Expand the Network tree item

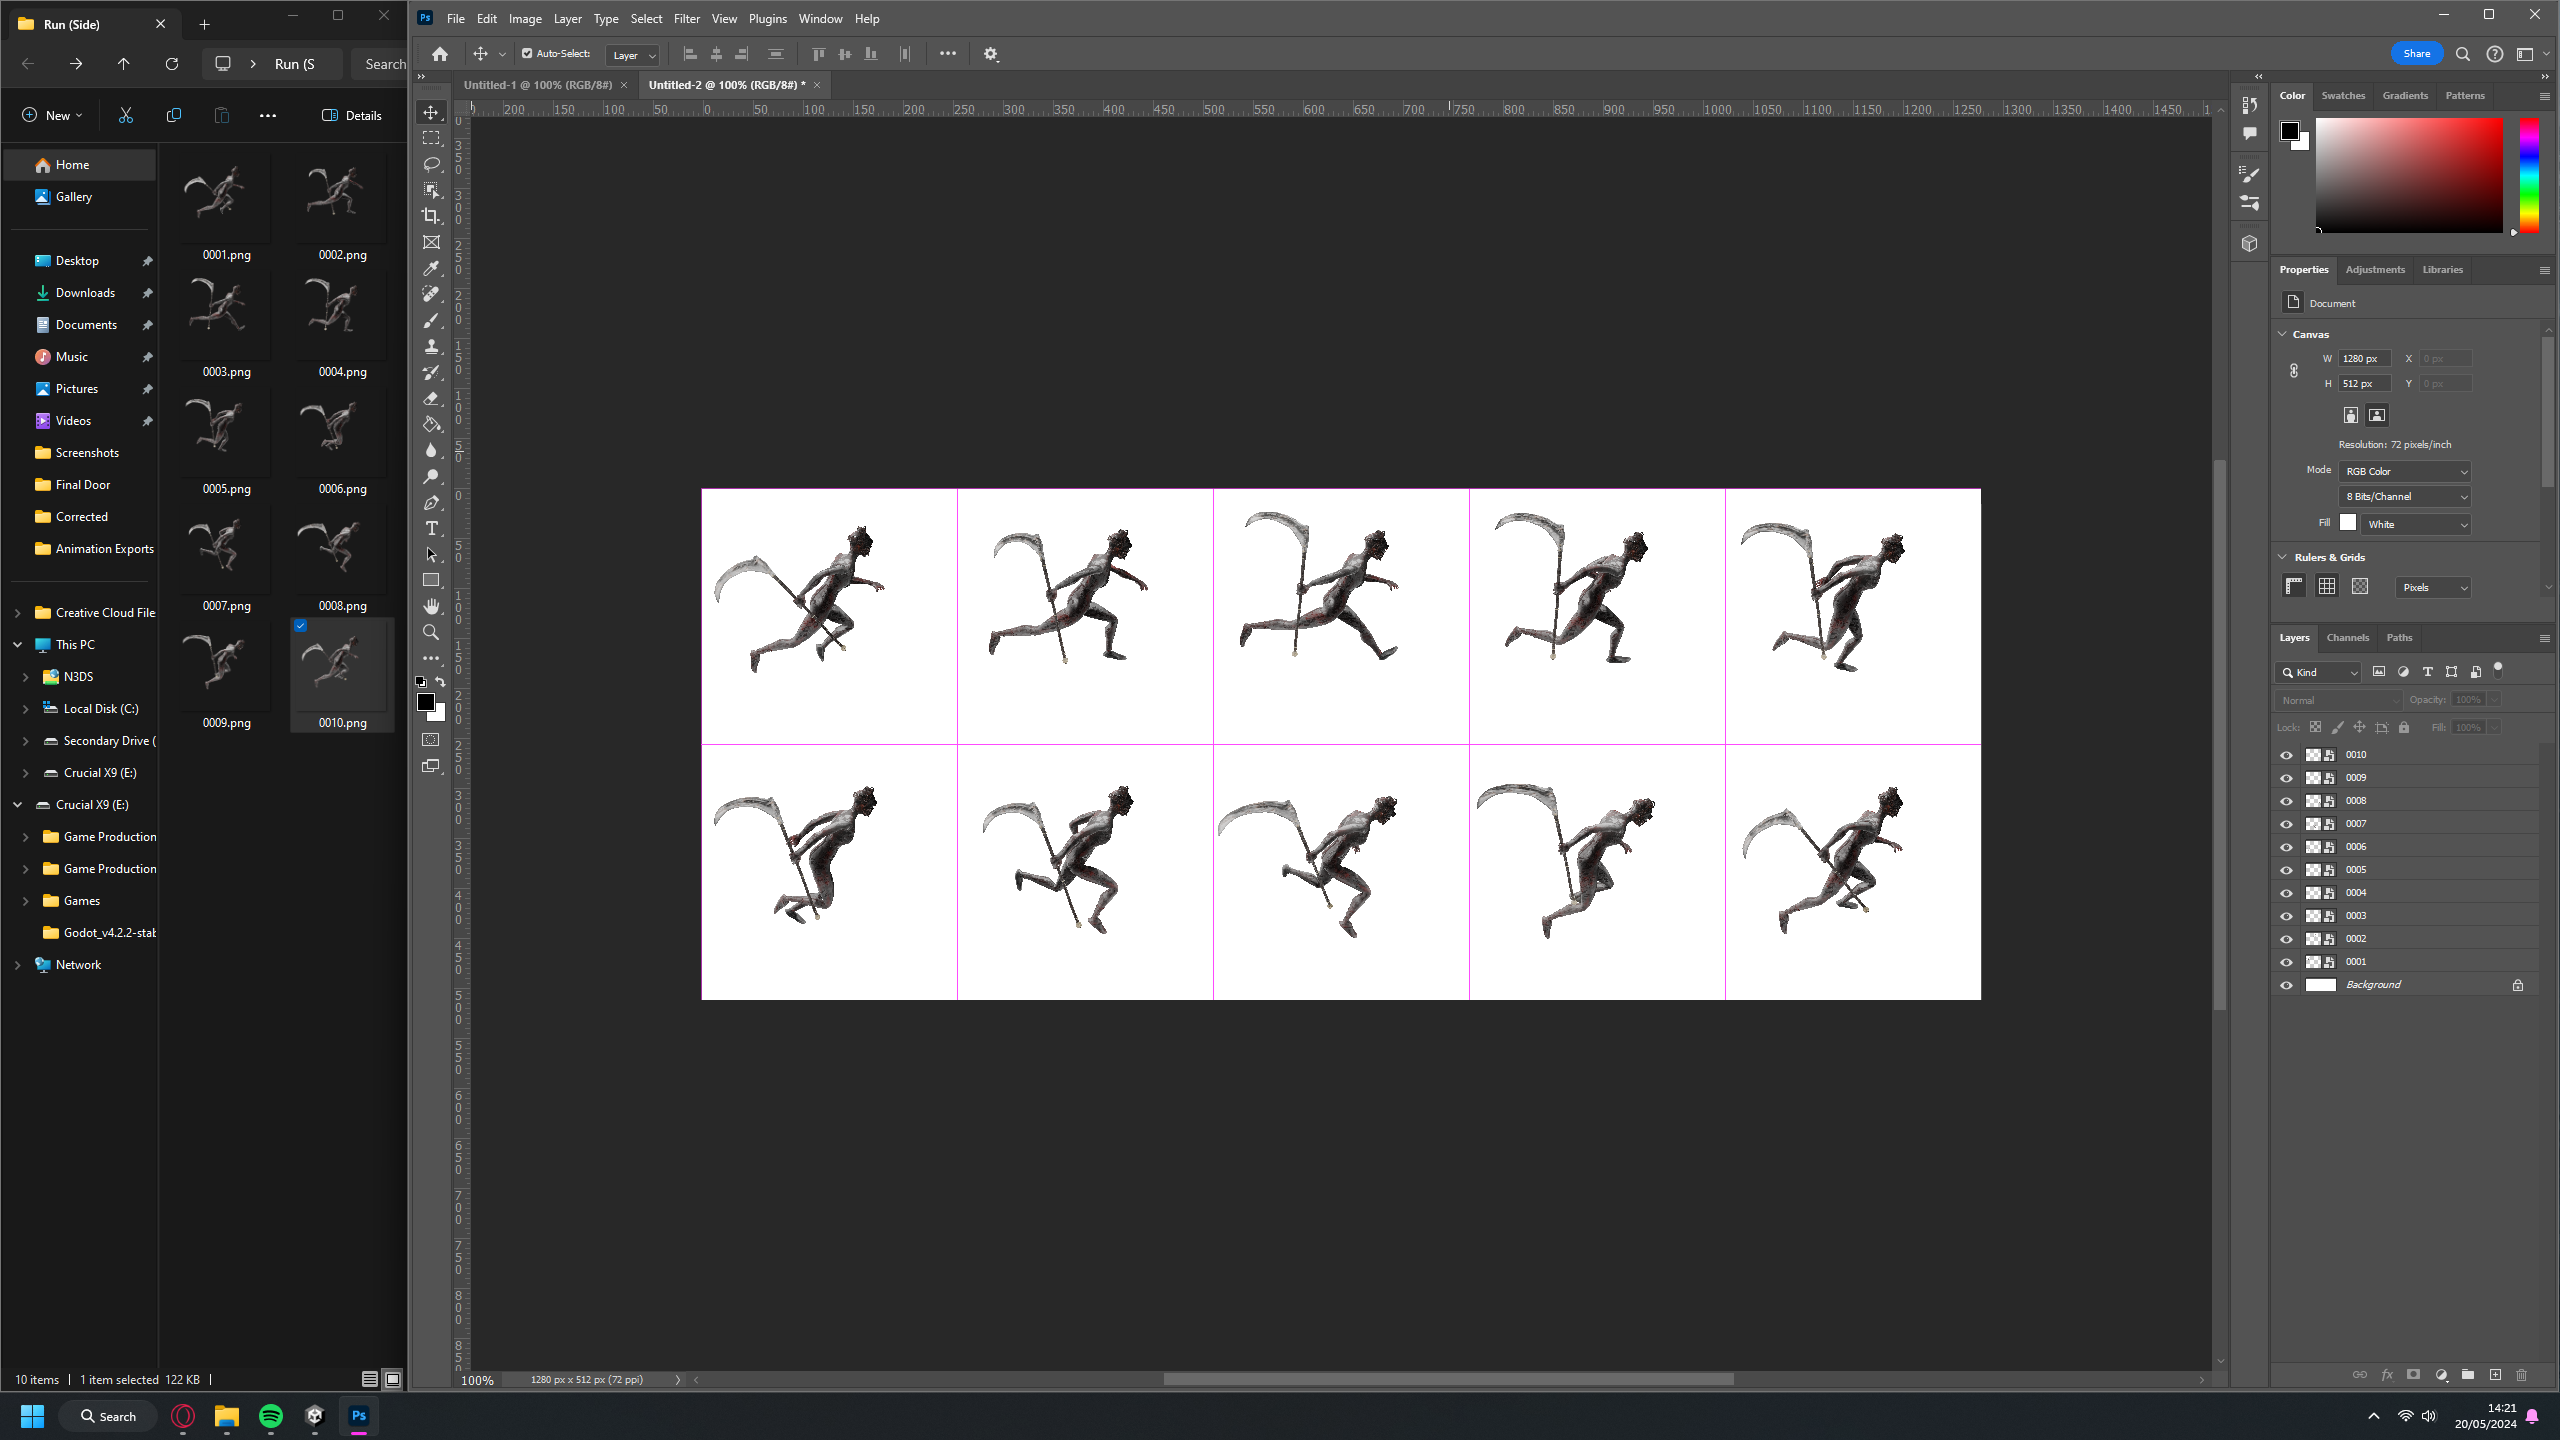[17, 965]
